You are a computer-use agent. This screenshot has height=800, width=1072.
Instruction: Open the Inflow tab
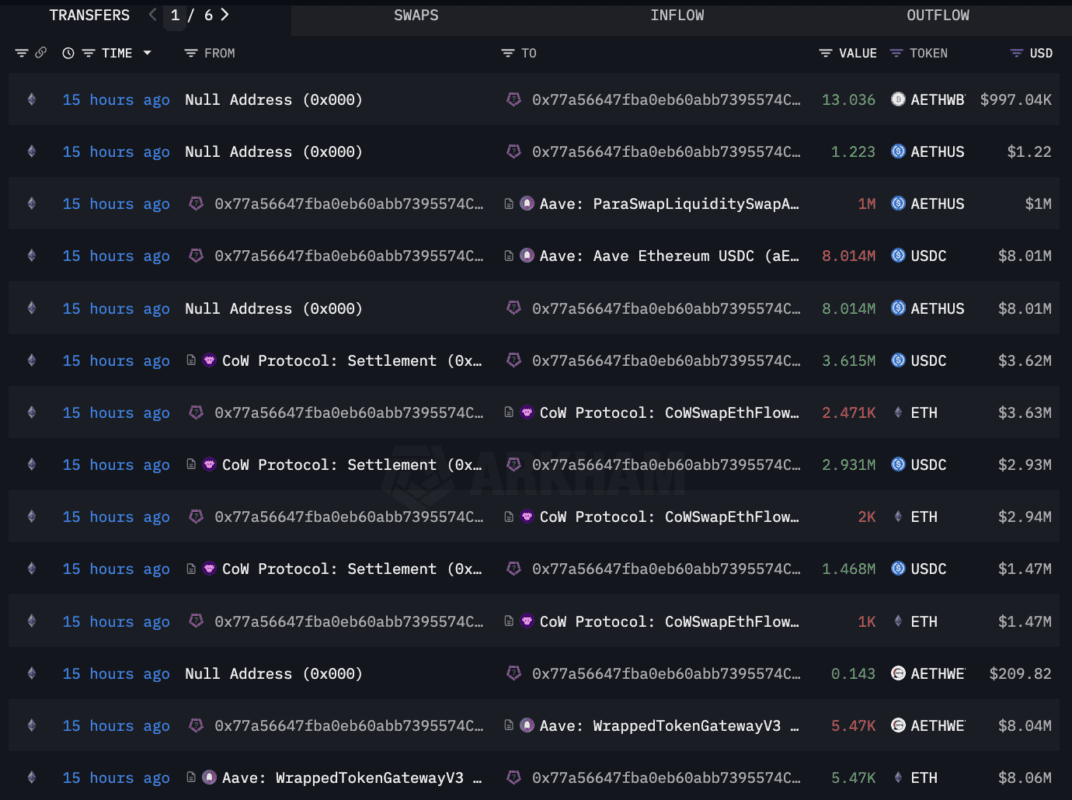coord(677,15)
